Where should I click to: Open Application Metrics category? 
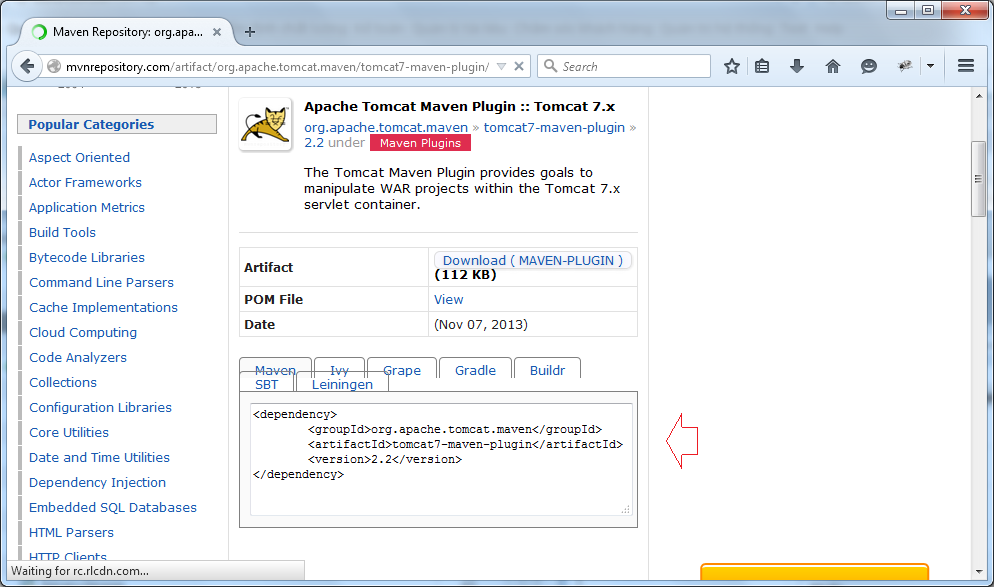coord(87,207)
